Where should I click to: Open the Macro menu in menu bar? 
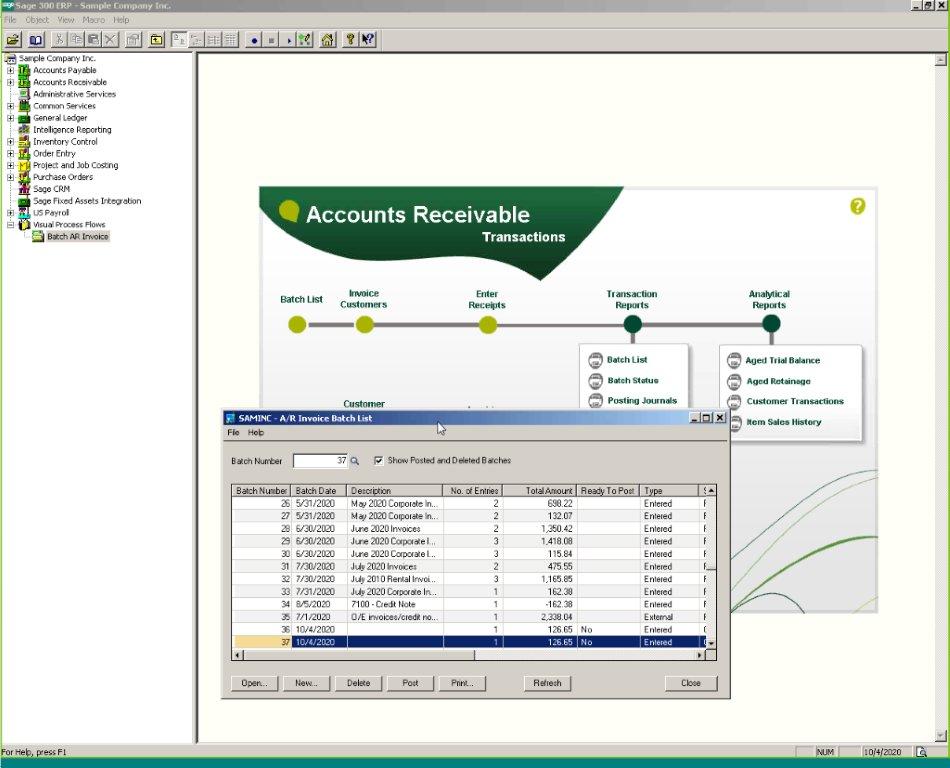pyautogui.click(x=93, y=20)
